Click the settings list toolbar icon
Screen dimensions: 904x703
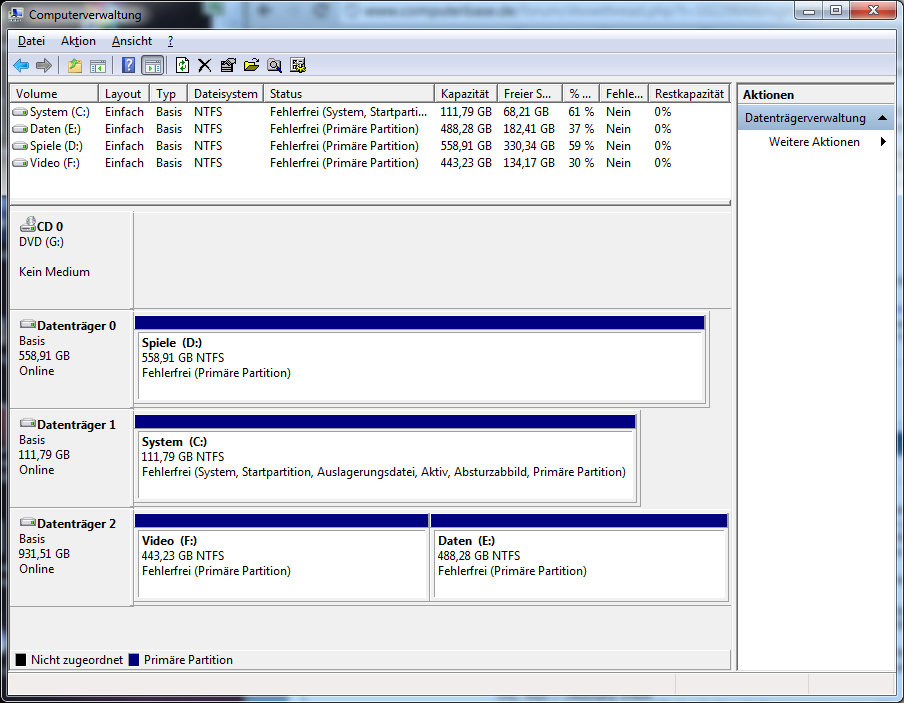pos(298,65)
